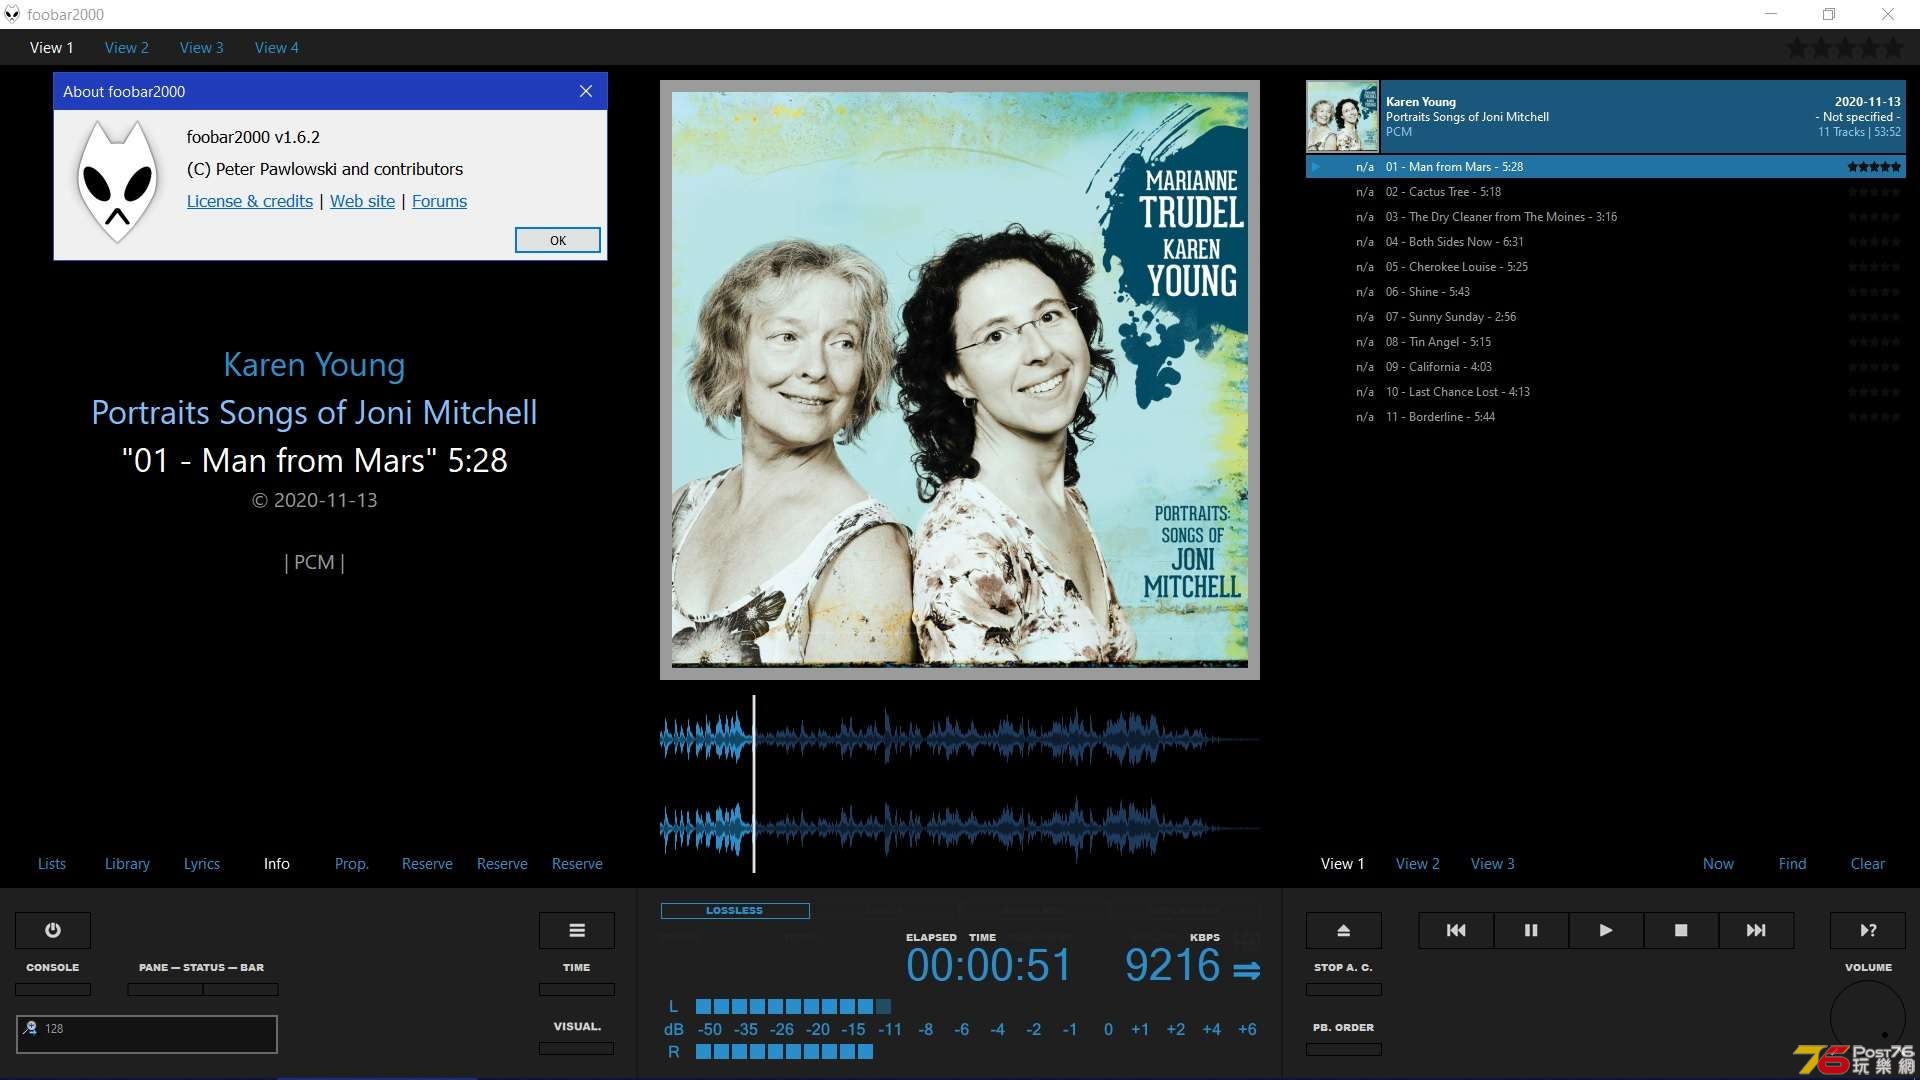The width and height of the screenshot is (1920, 1080).
Task: Click the foobar2000 title bar app icon
Action: tap(12, 14)
